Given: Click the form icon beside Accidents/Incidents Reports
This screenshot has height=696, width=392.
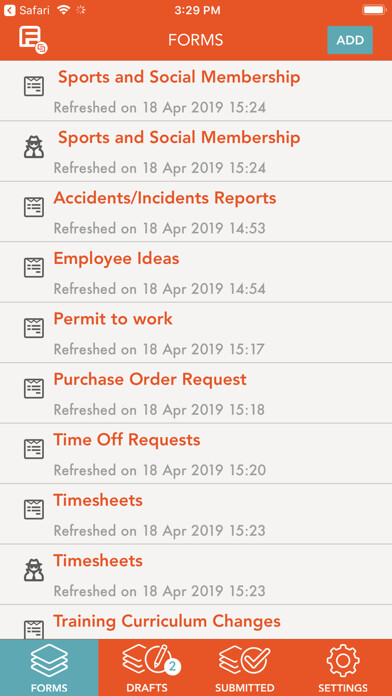Looking at the screenshot, I should pyautogui.click(x=34, y=207).
